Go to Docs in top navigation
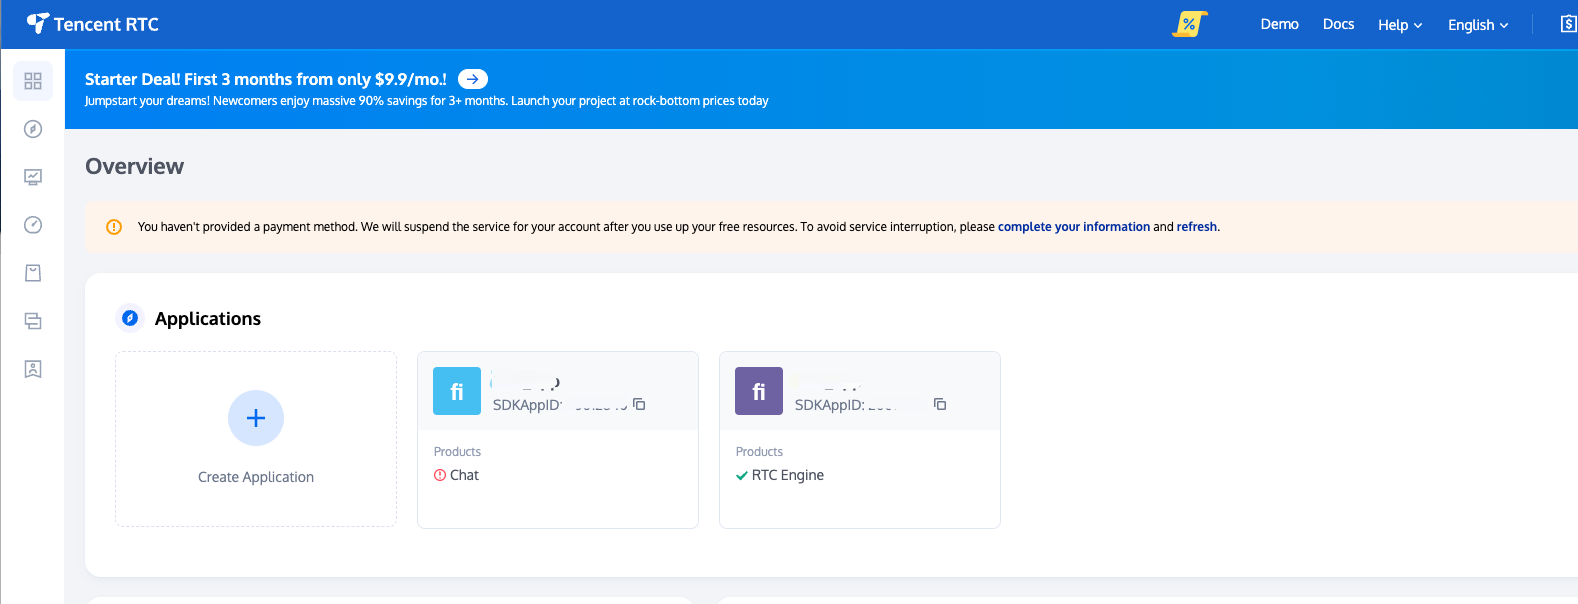Viewport: 1578px width, 604px height. 1338,24
